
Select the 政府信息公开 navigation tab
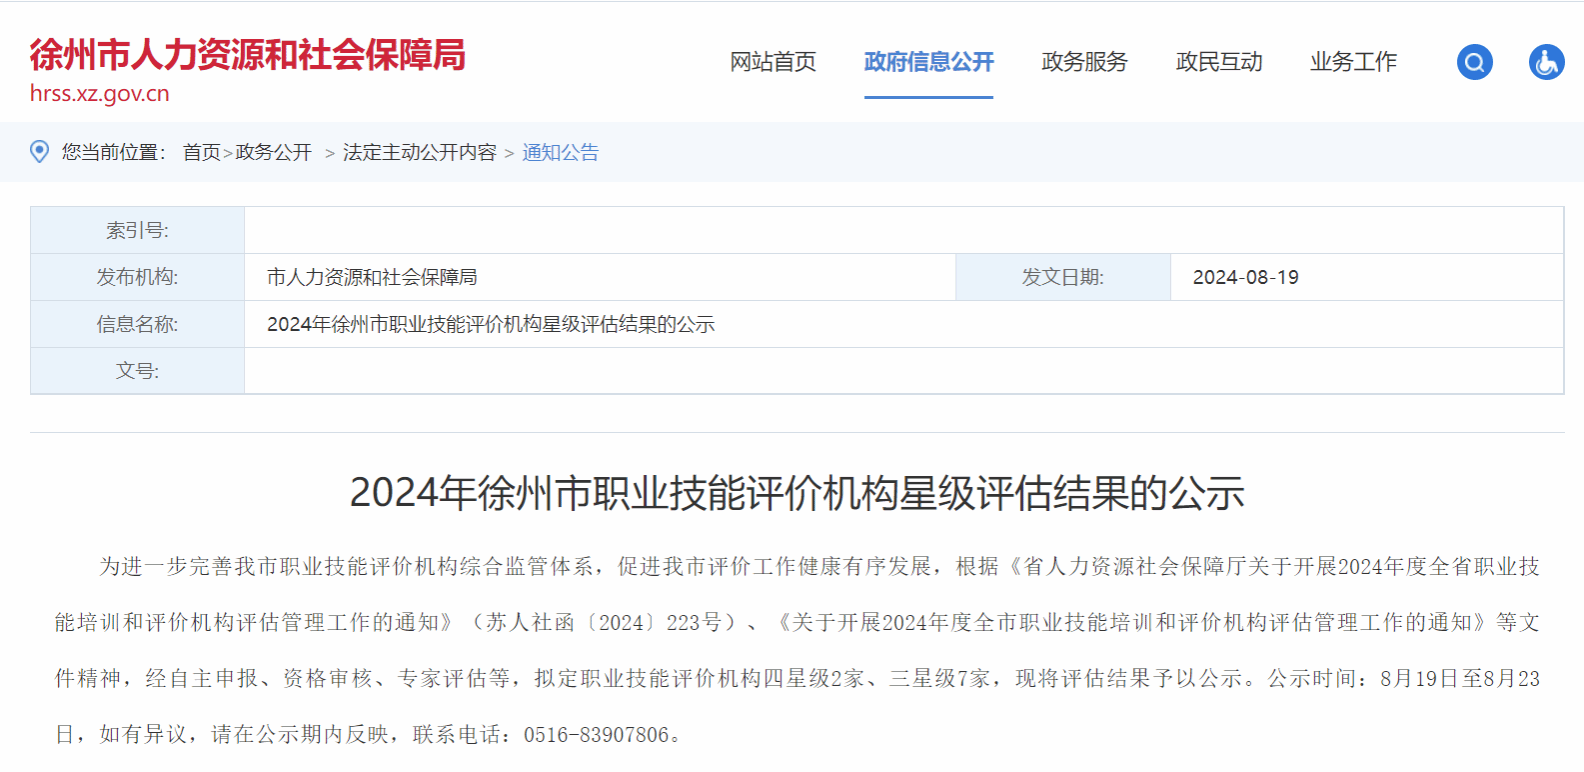tap(928, 62)
